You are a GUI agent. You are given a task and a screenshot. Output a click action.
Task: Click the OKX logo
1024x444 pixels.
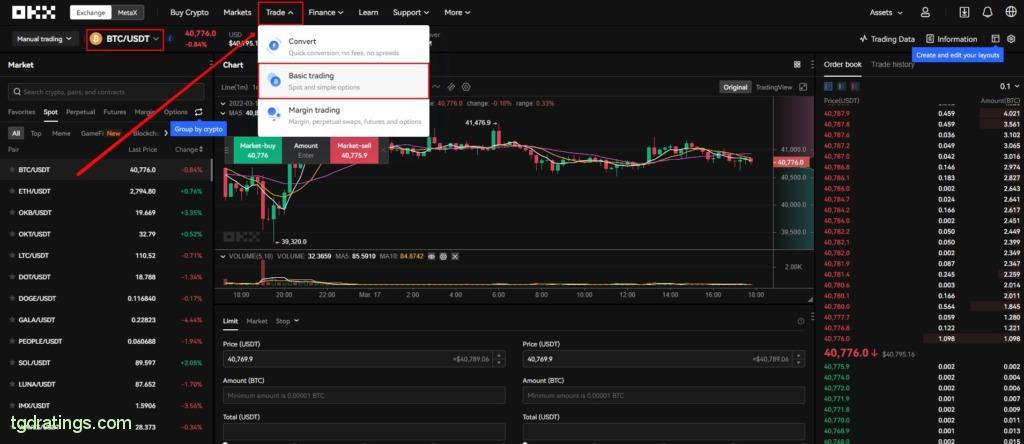[x=33, y=12]
